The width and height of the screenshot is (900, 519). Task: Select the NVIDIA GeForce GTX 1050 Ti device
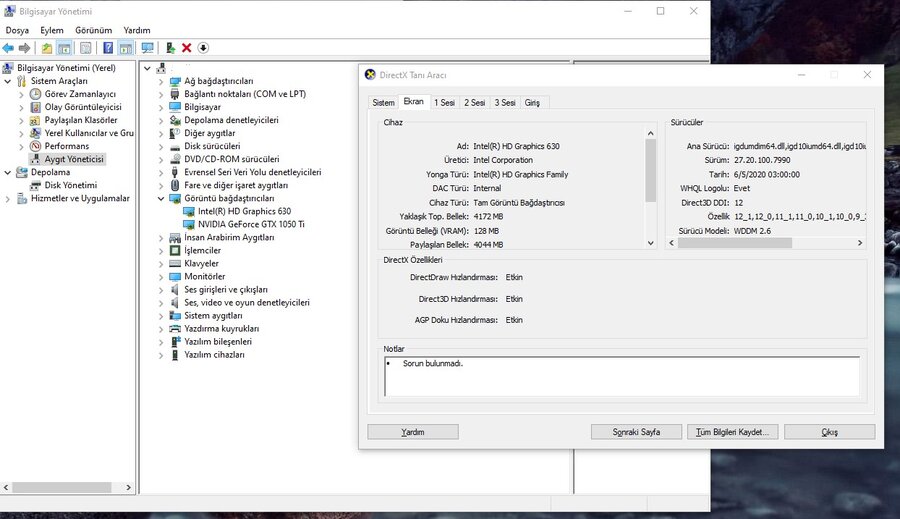click(x=251, y=224)
